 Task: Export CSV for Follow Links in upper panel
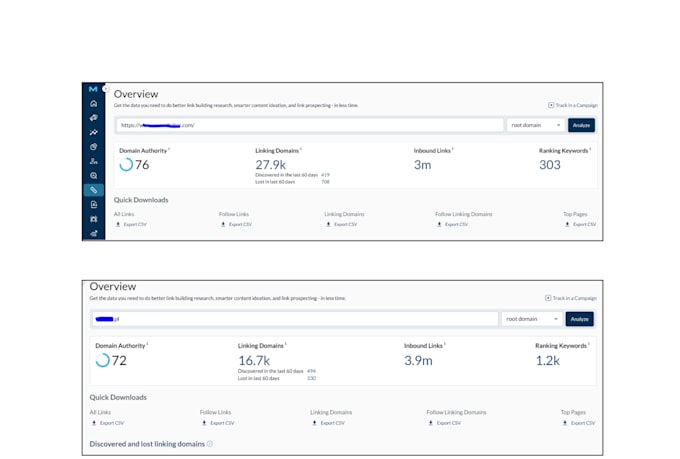[236, 224]
